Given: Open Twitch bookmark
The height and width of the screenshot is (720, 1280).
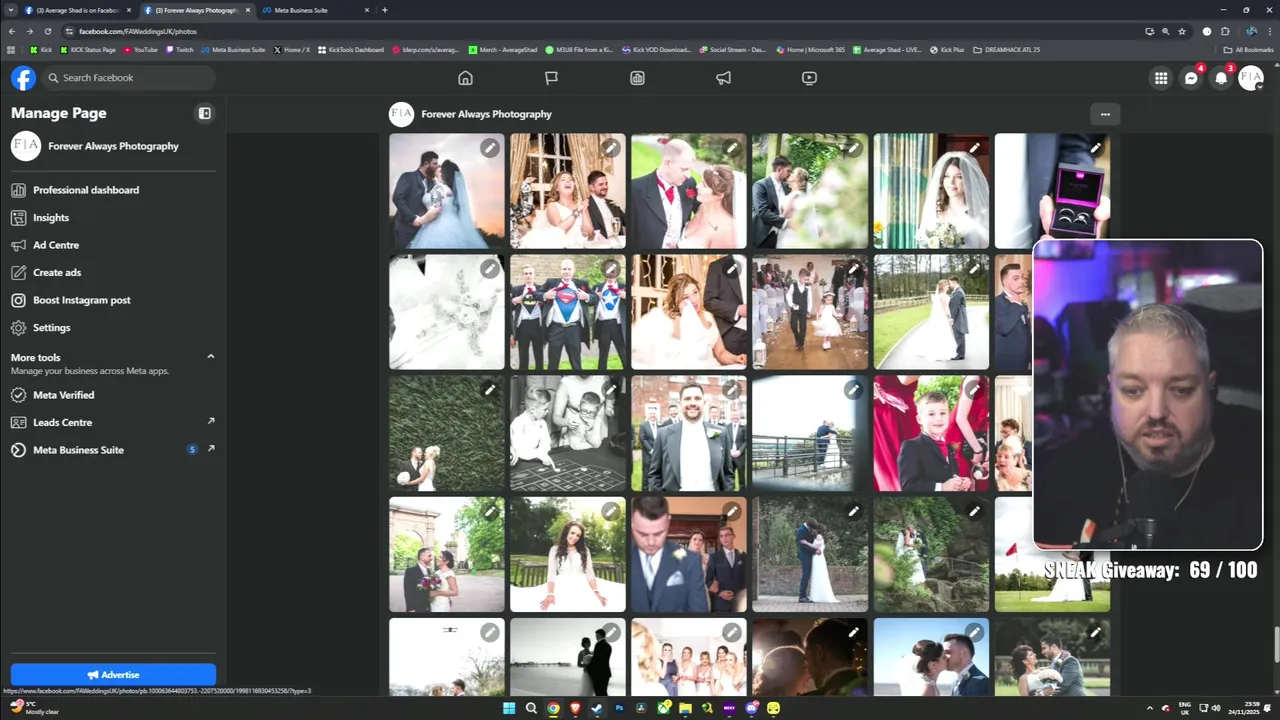Looking at the screenshot, I should coord(180,49).
